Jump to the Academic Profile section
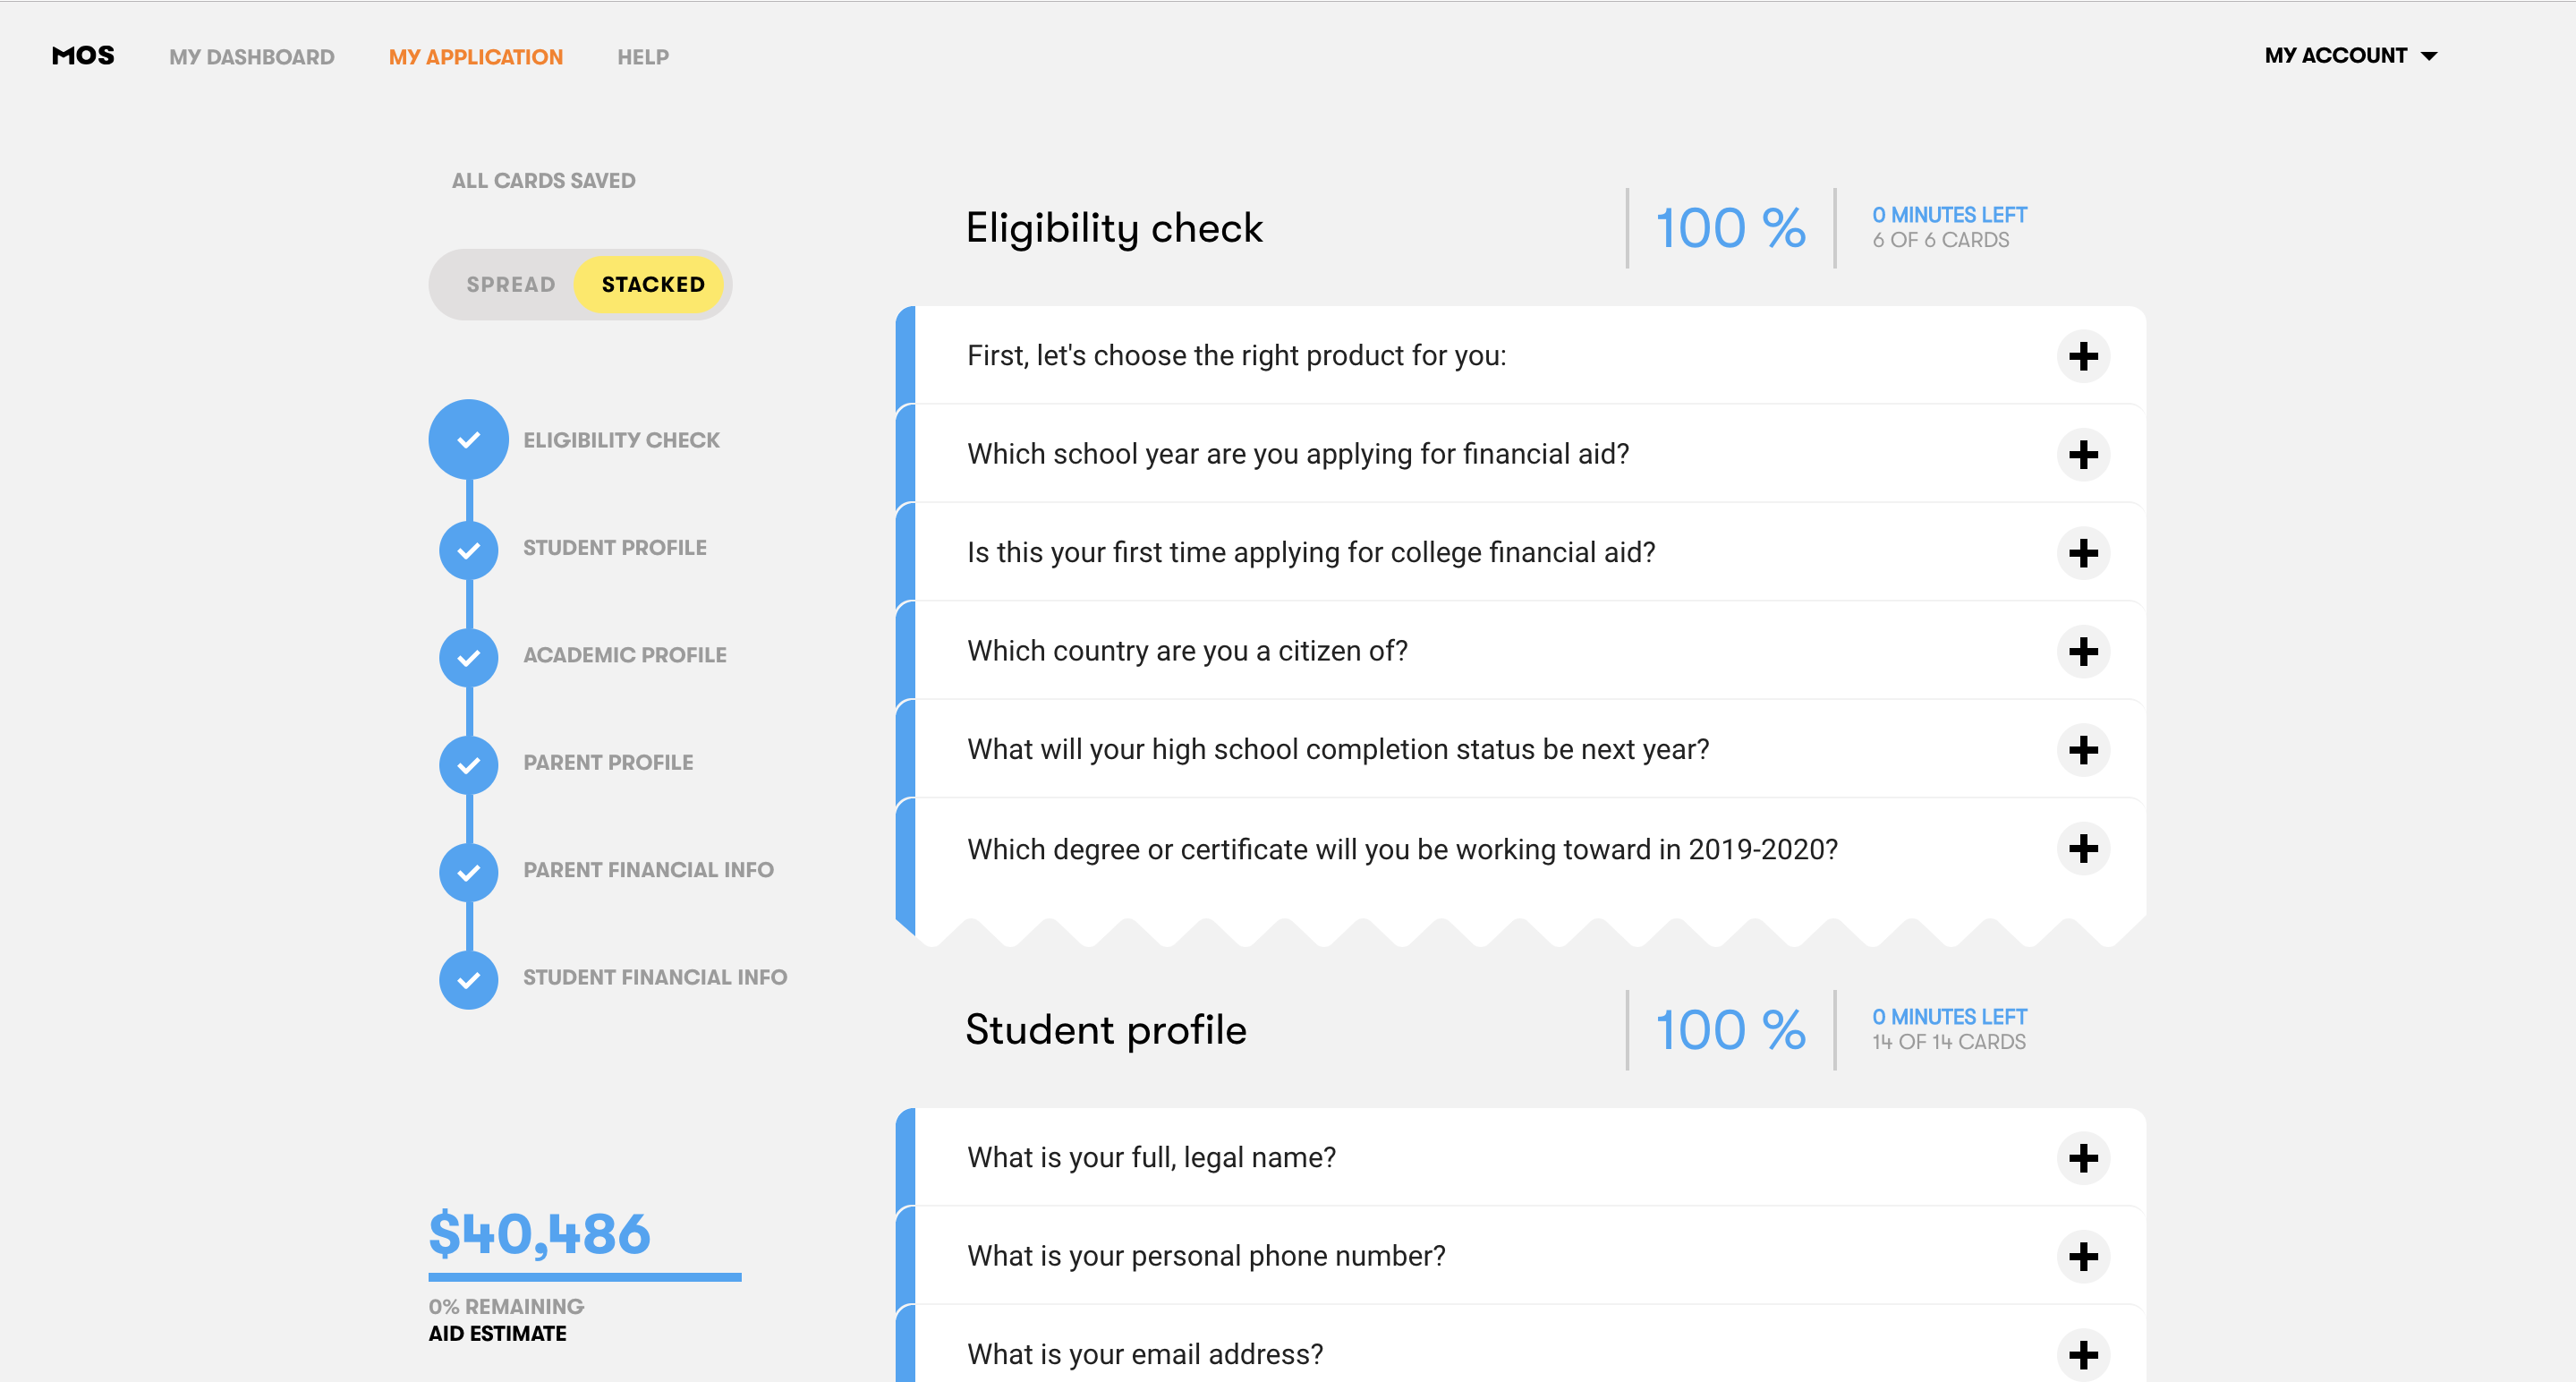 pos(624,655)
